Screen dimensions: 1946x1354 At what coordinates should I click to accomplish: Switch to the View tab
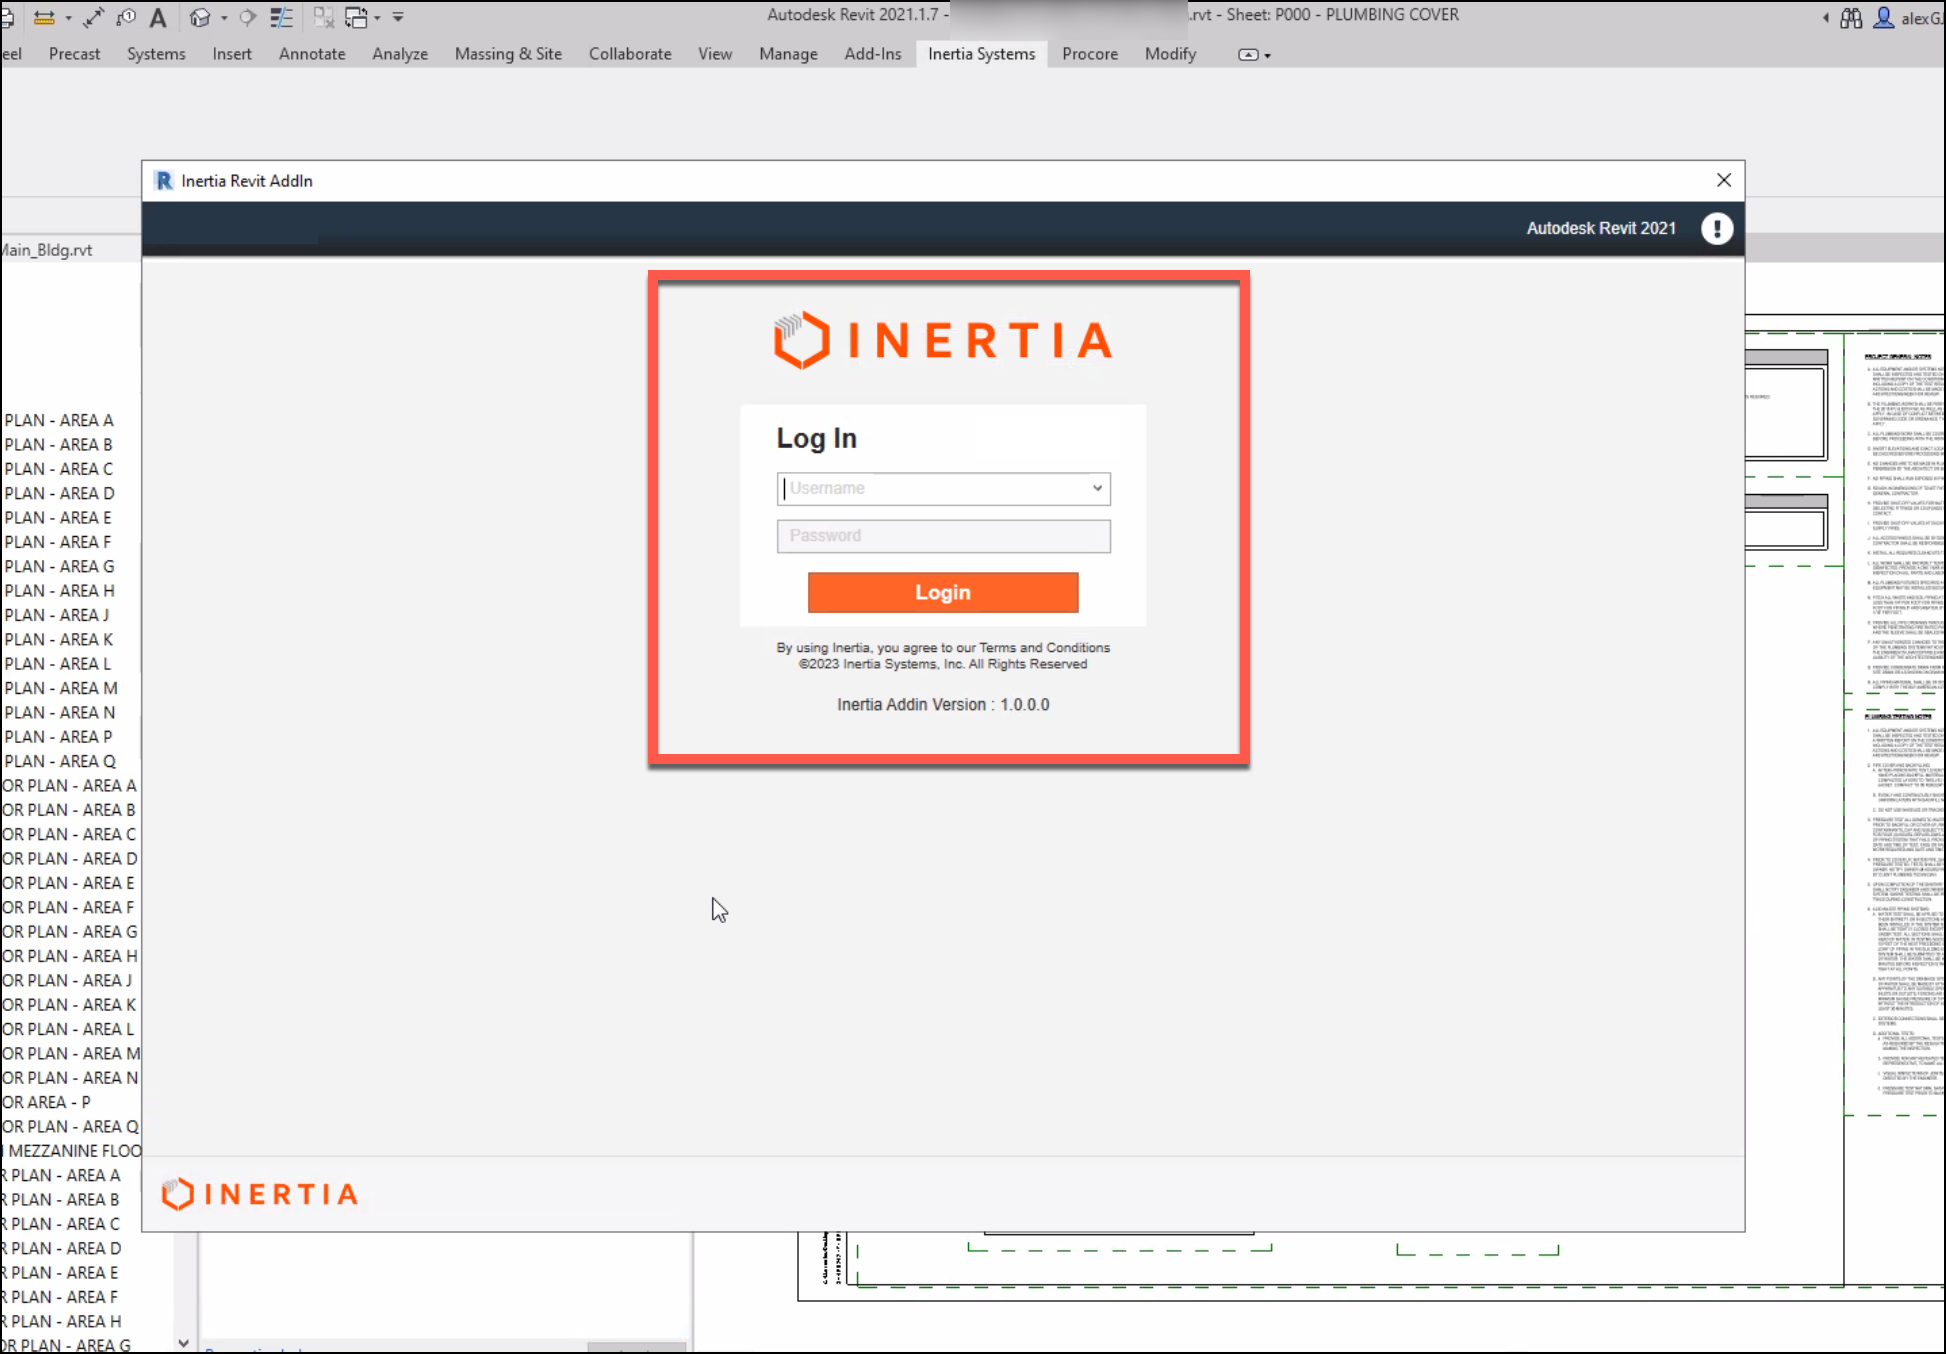715,54
